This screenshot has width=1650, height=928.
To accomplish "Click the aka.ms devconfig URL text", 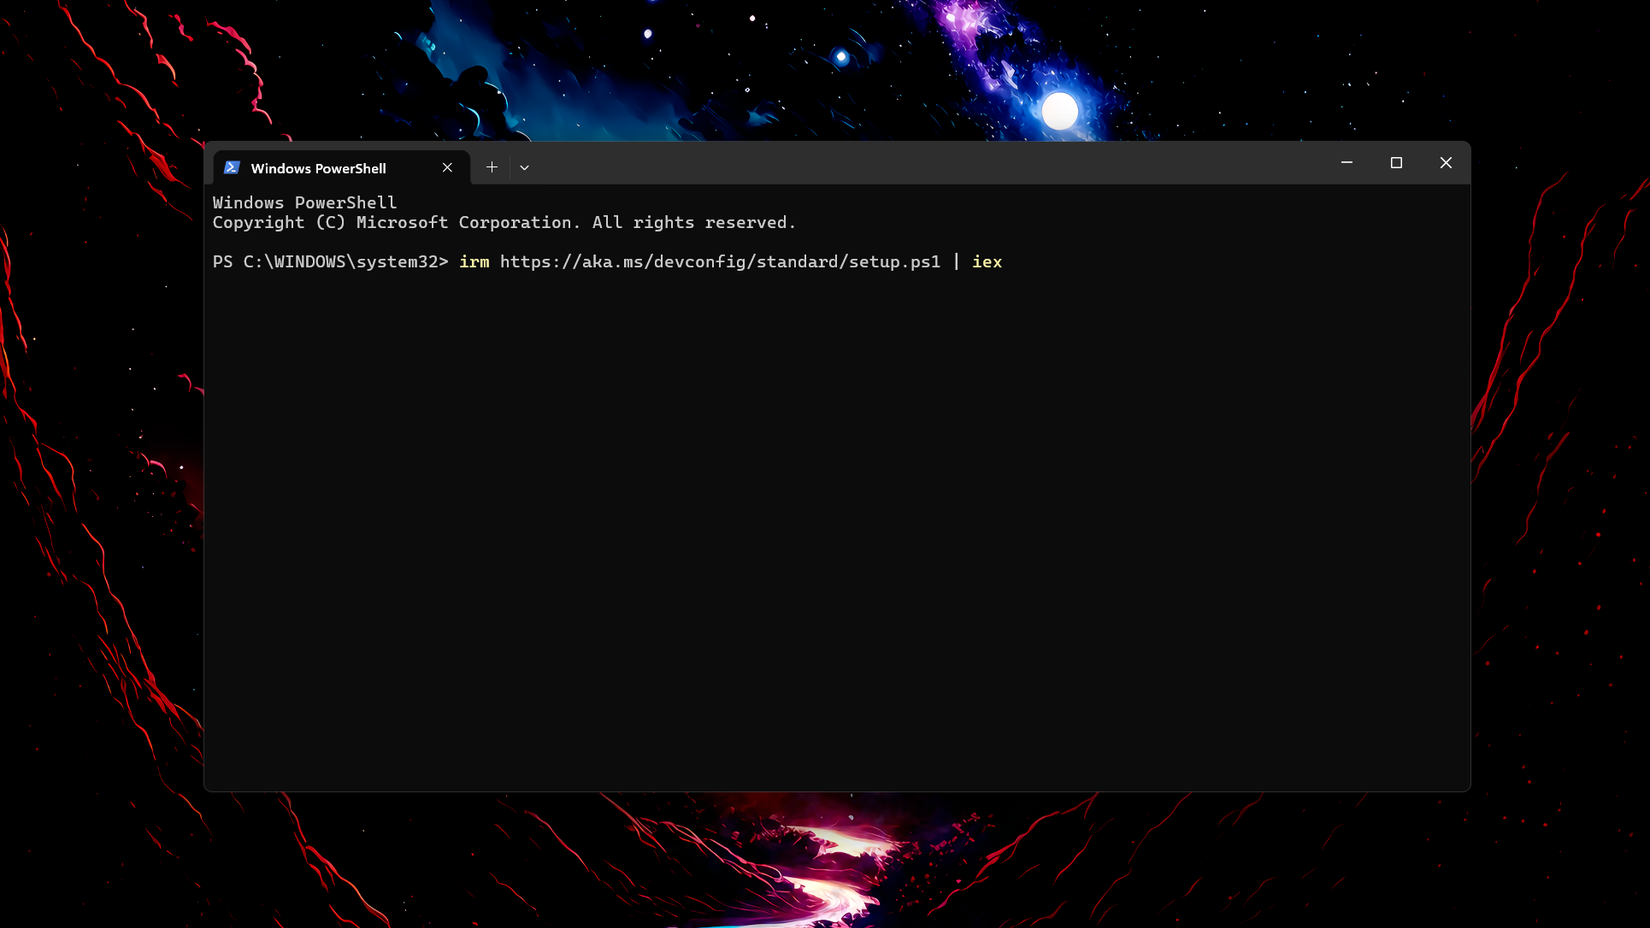I will click(720, 262).
